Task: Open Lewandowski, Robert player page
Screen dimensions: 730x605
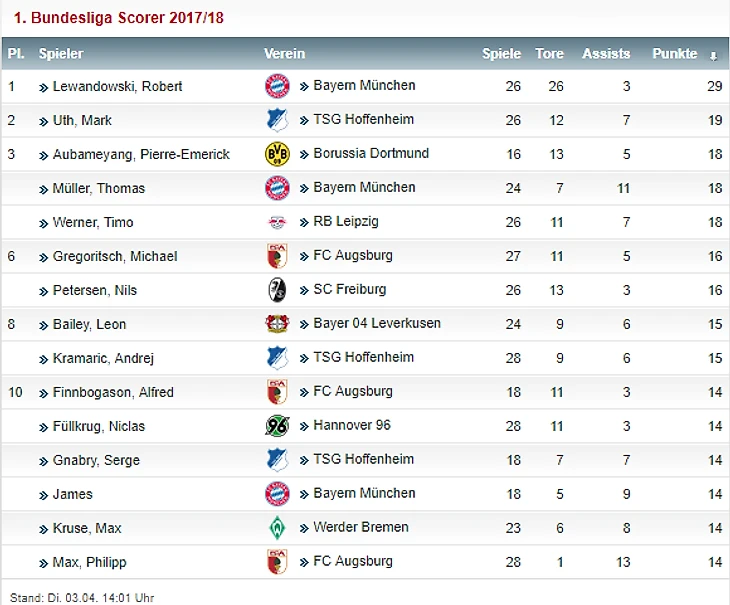Action: [117, 87]
